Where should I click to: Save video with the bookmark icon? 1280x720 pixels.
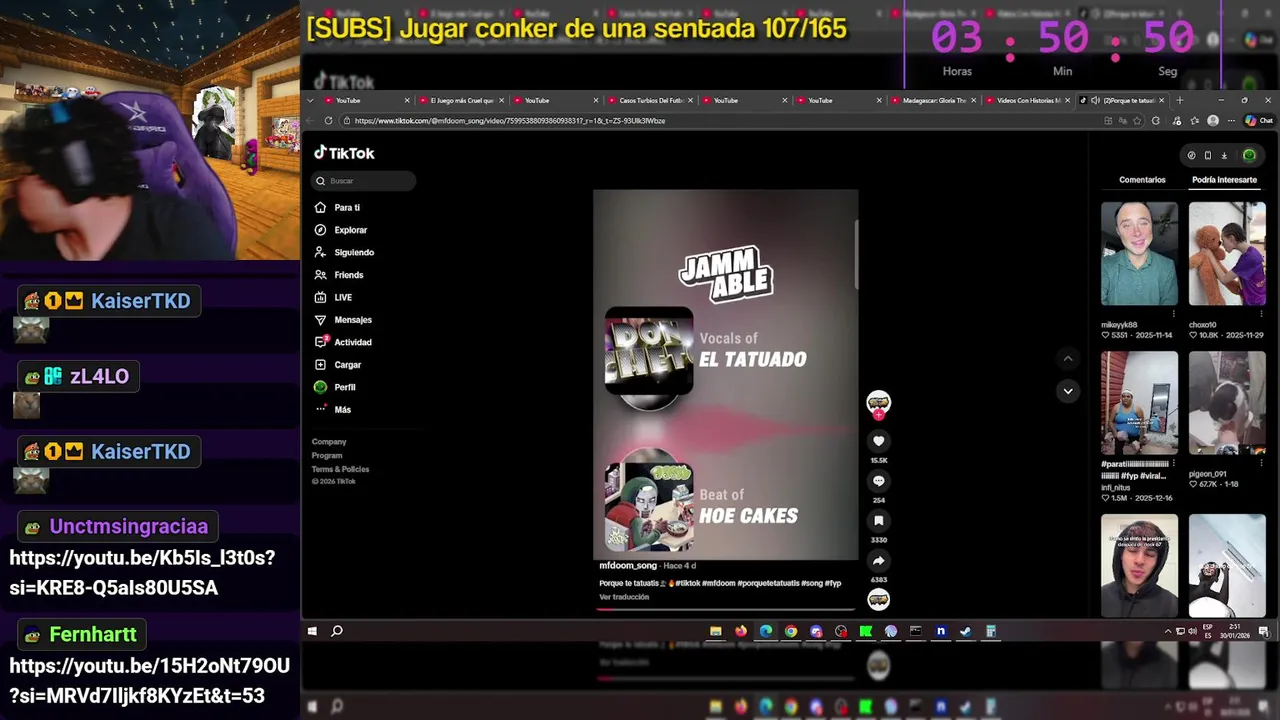click(878, 521)
